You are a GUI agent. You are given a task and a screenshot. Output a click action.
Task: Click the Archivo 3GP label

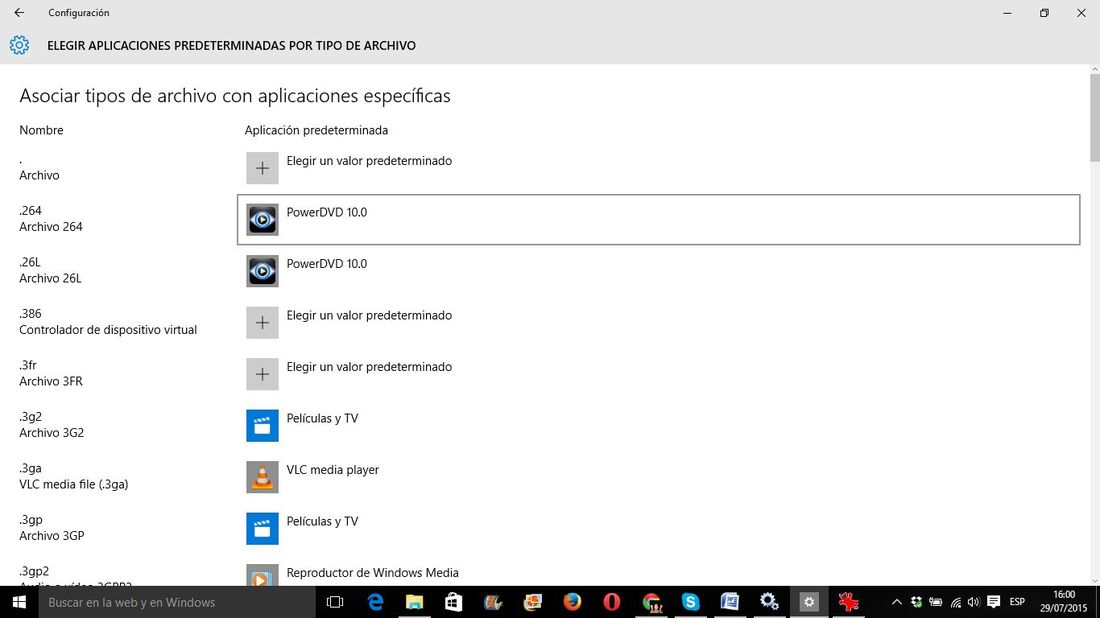coord(51,536)
